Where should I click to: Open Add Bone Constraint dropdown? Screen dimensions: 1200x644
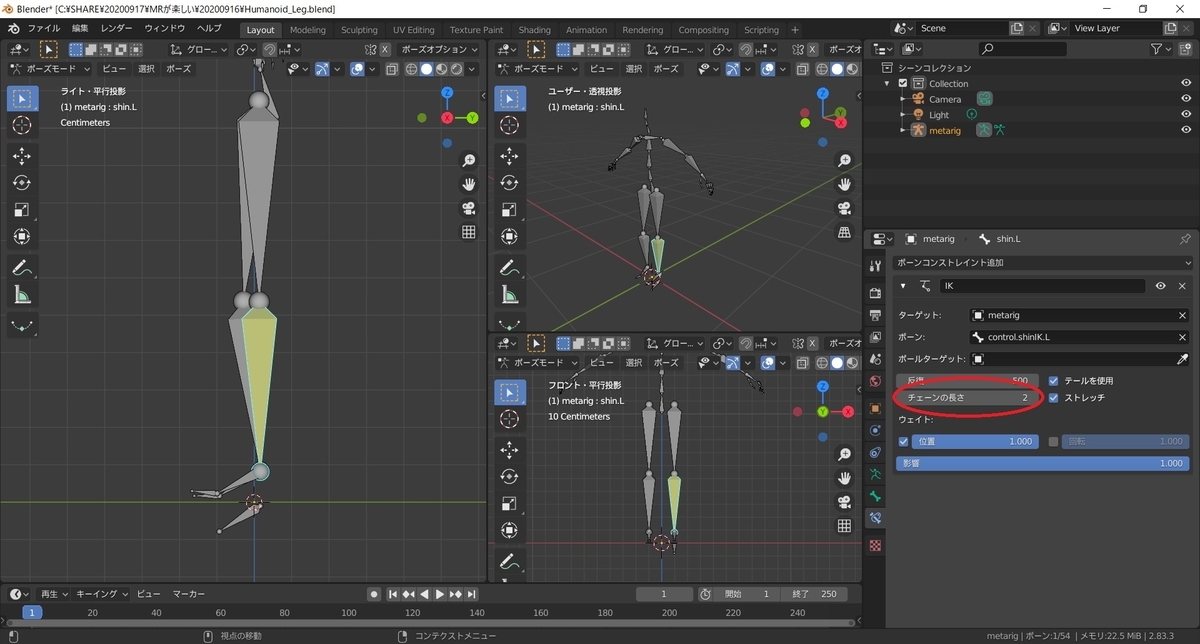1043,262
